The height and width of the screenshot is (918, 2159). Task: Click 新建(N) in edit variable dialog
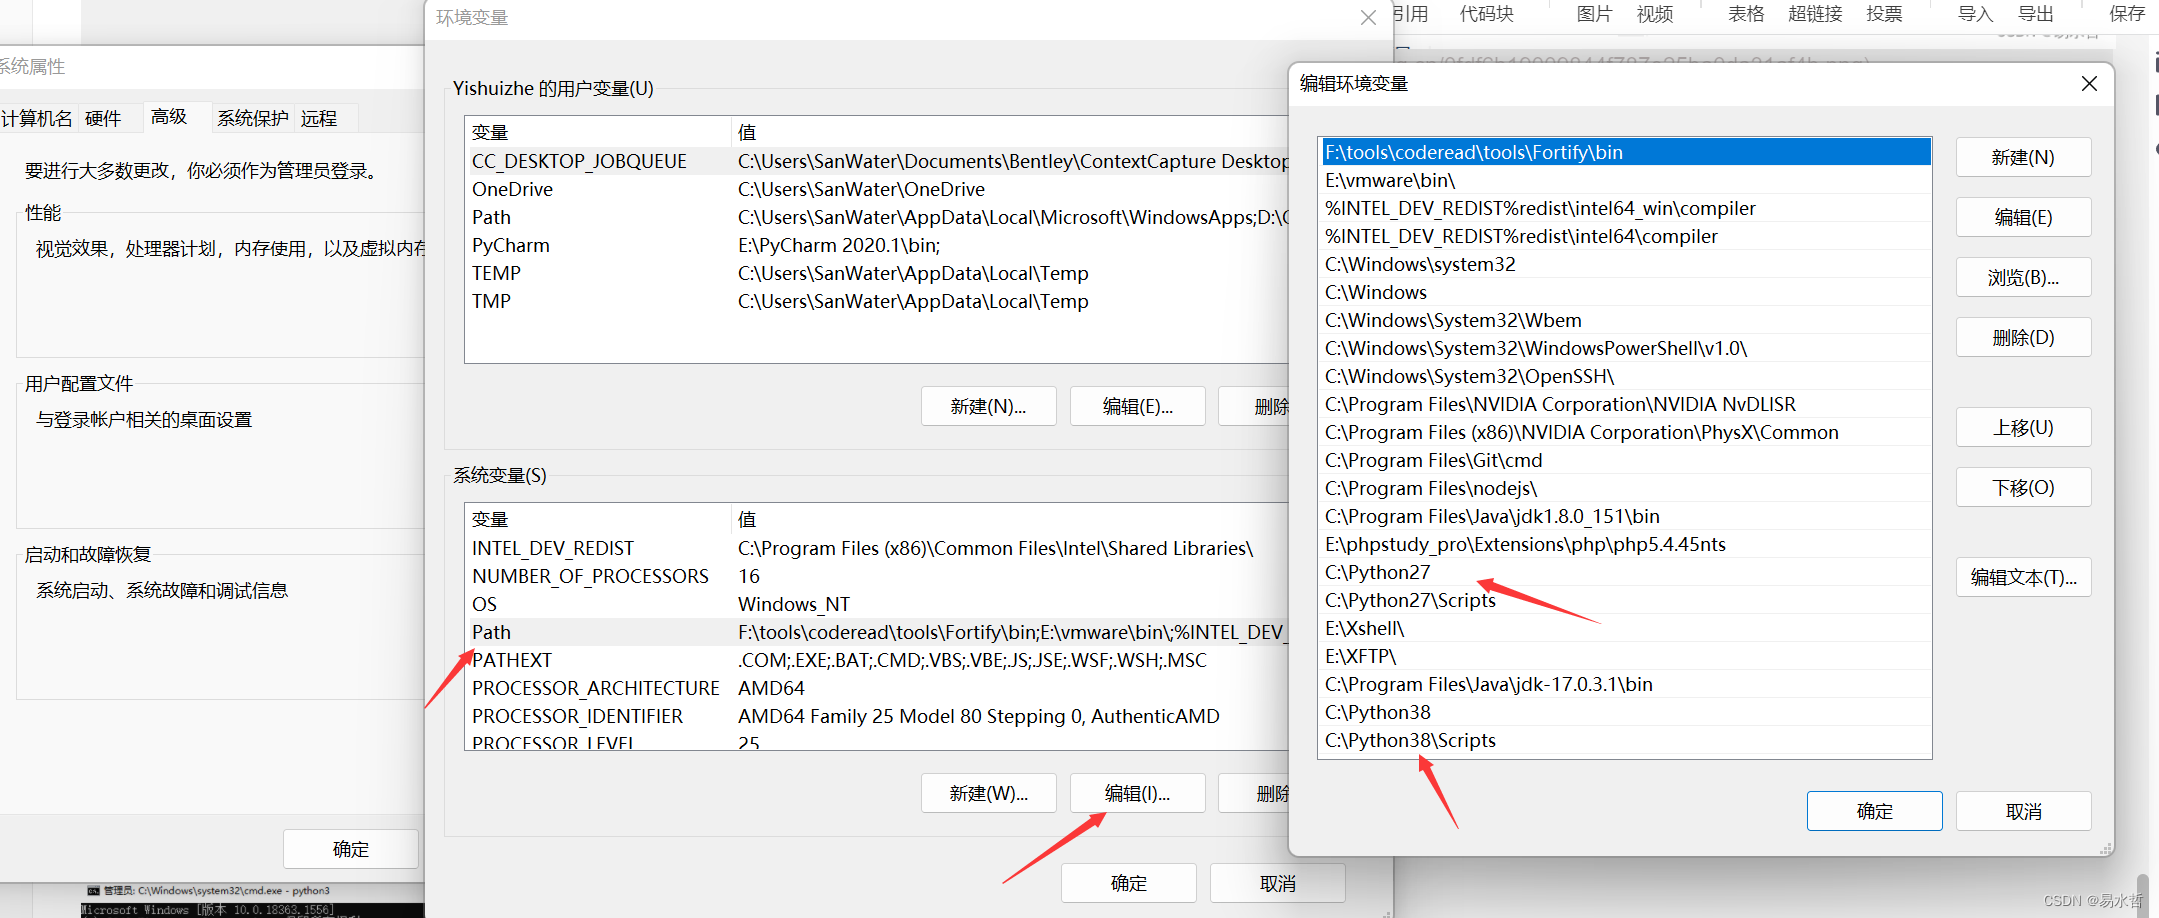[2023, 157]
